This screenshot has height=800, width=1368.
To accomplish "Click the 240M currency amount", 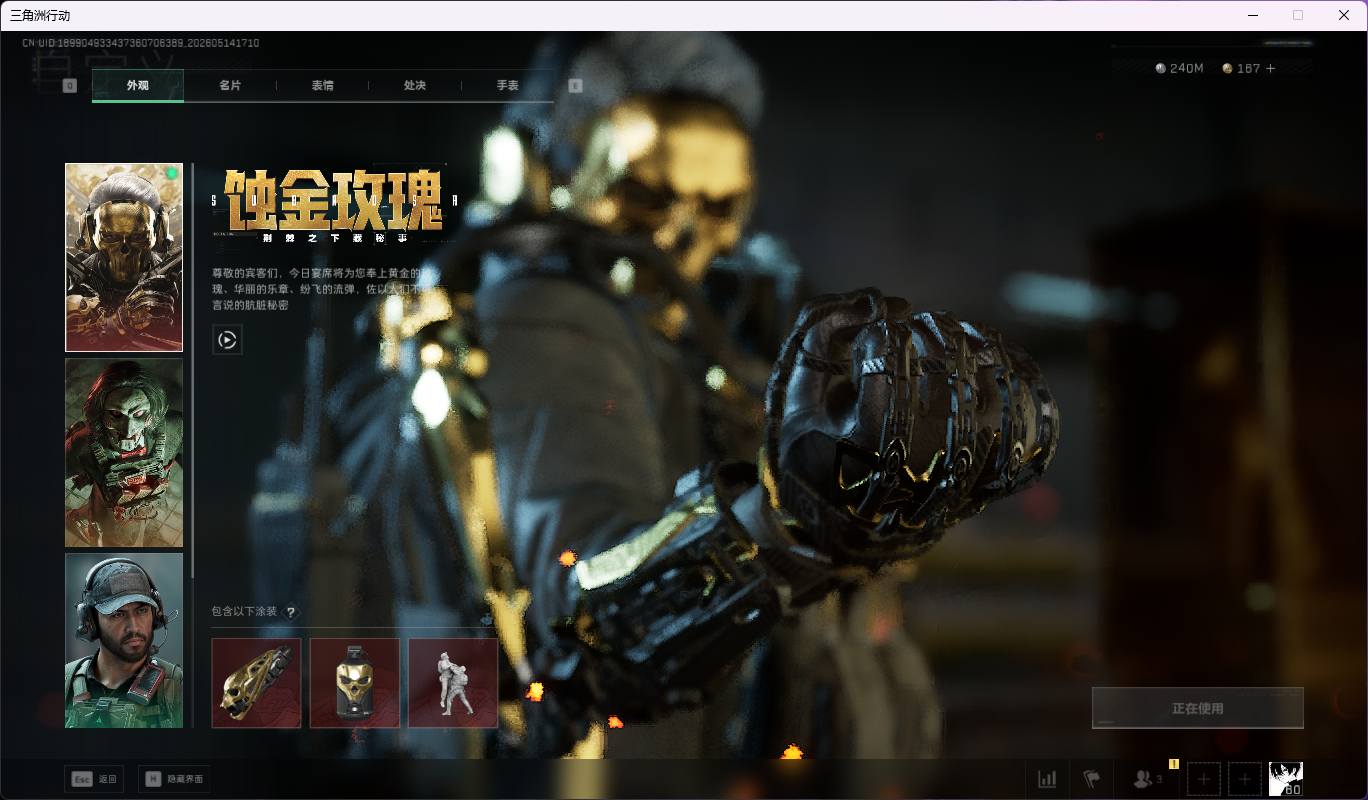I will coord(1187,68).
